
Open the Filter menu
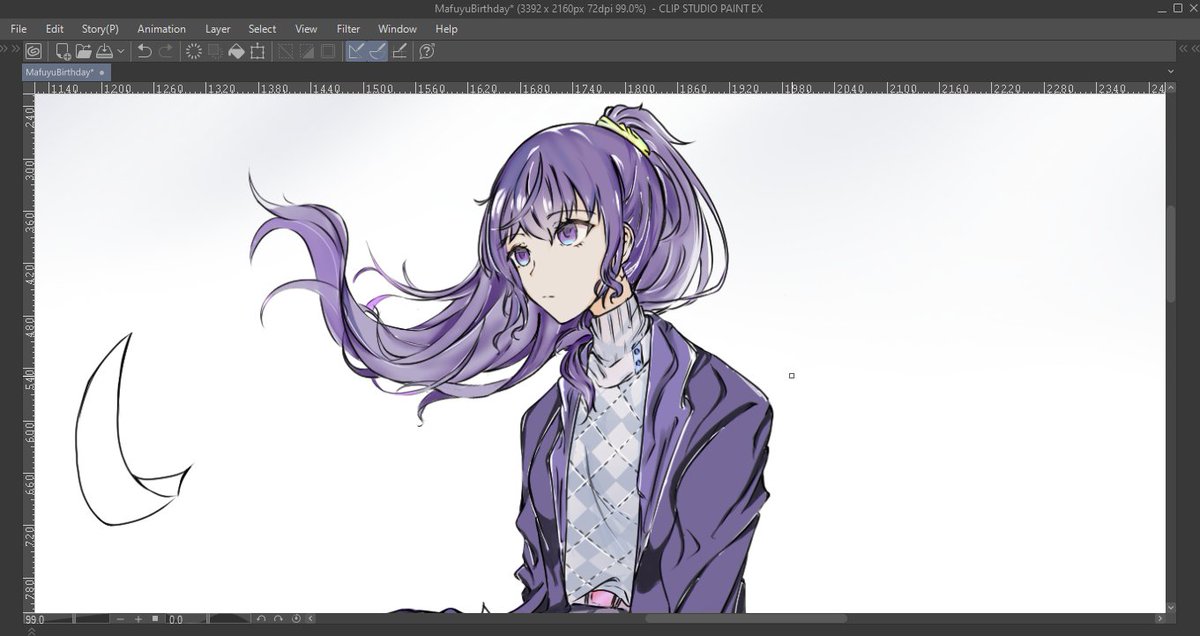[348, 29]
